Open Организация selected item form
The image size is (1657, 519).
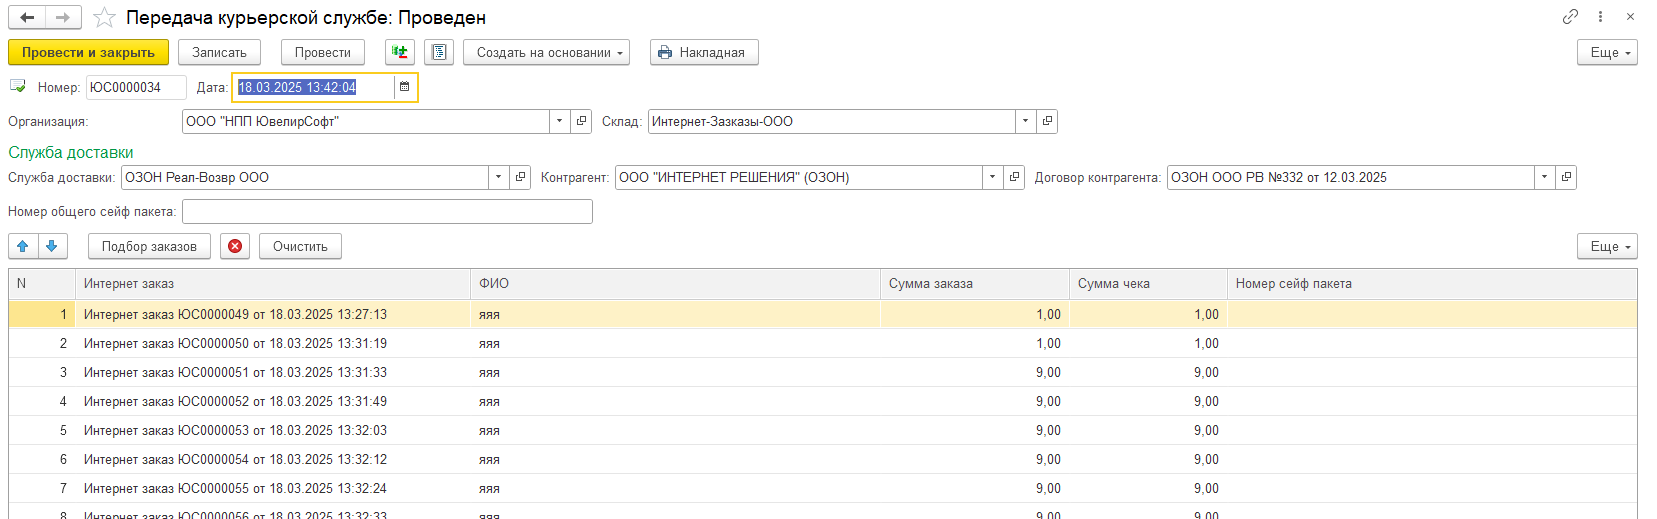point(582,121)
